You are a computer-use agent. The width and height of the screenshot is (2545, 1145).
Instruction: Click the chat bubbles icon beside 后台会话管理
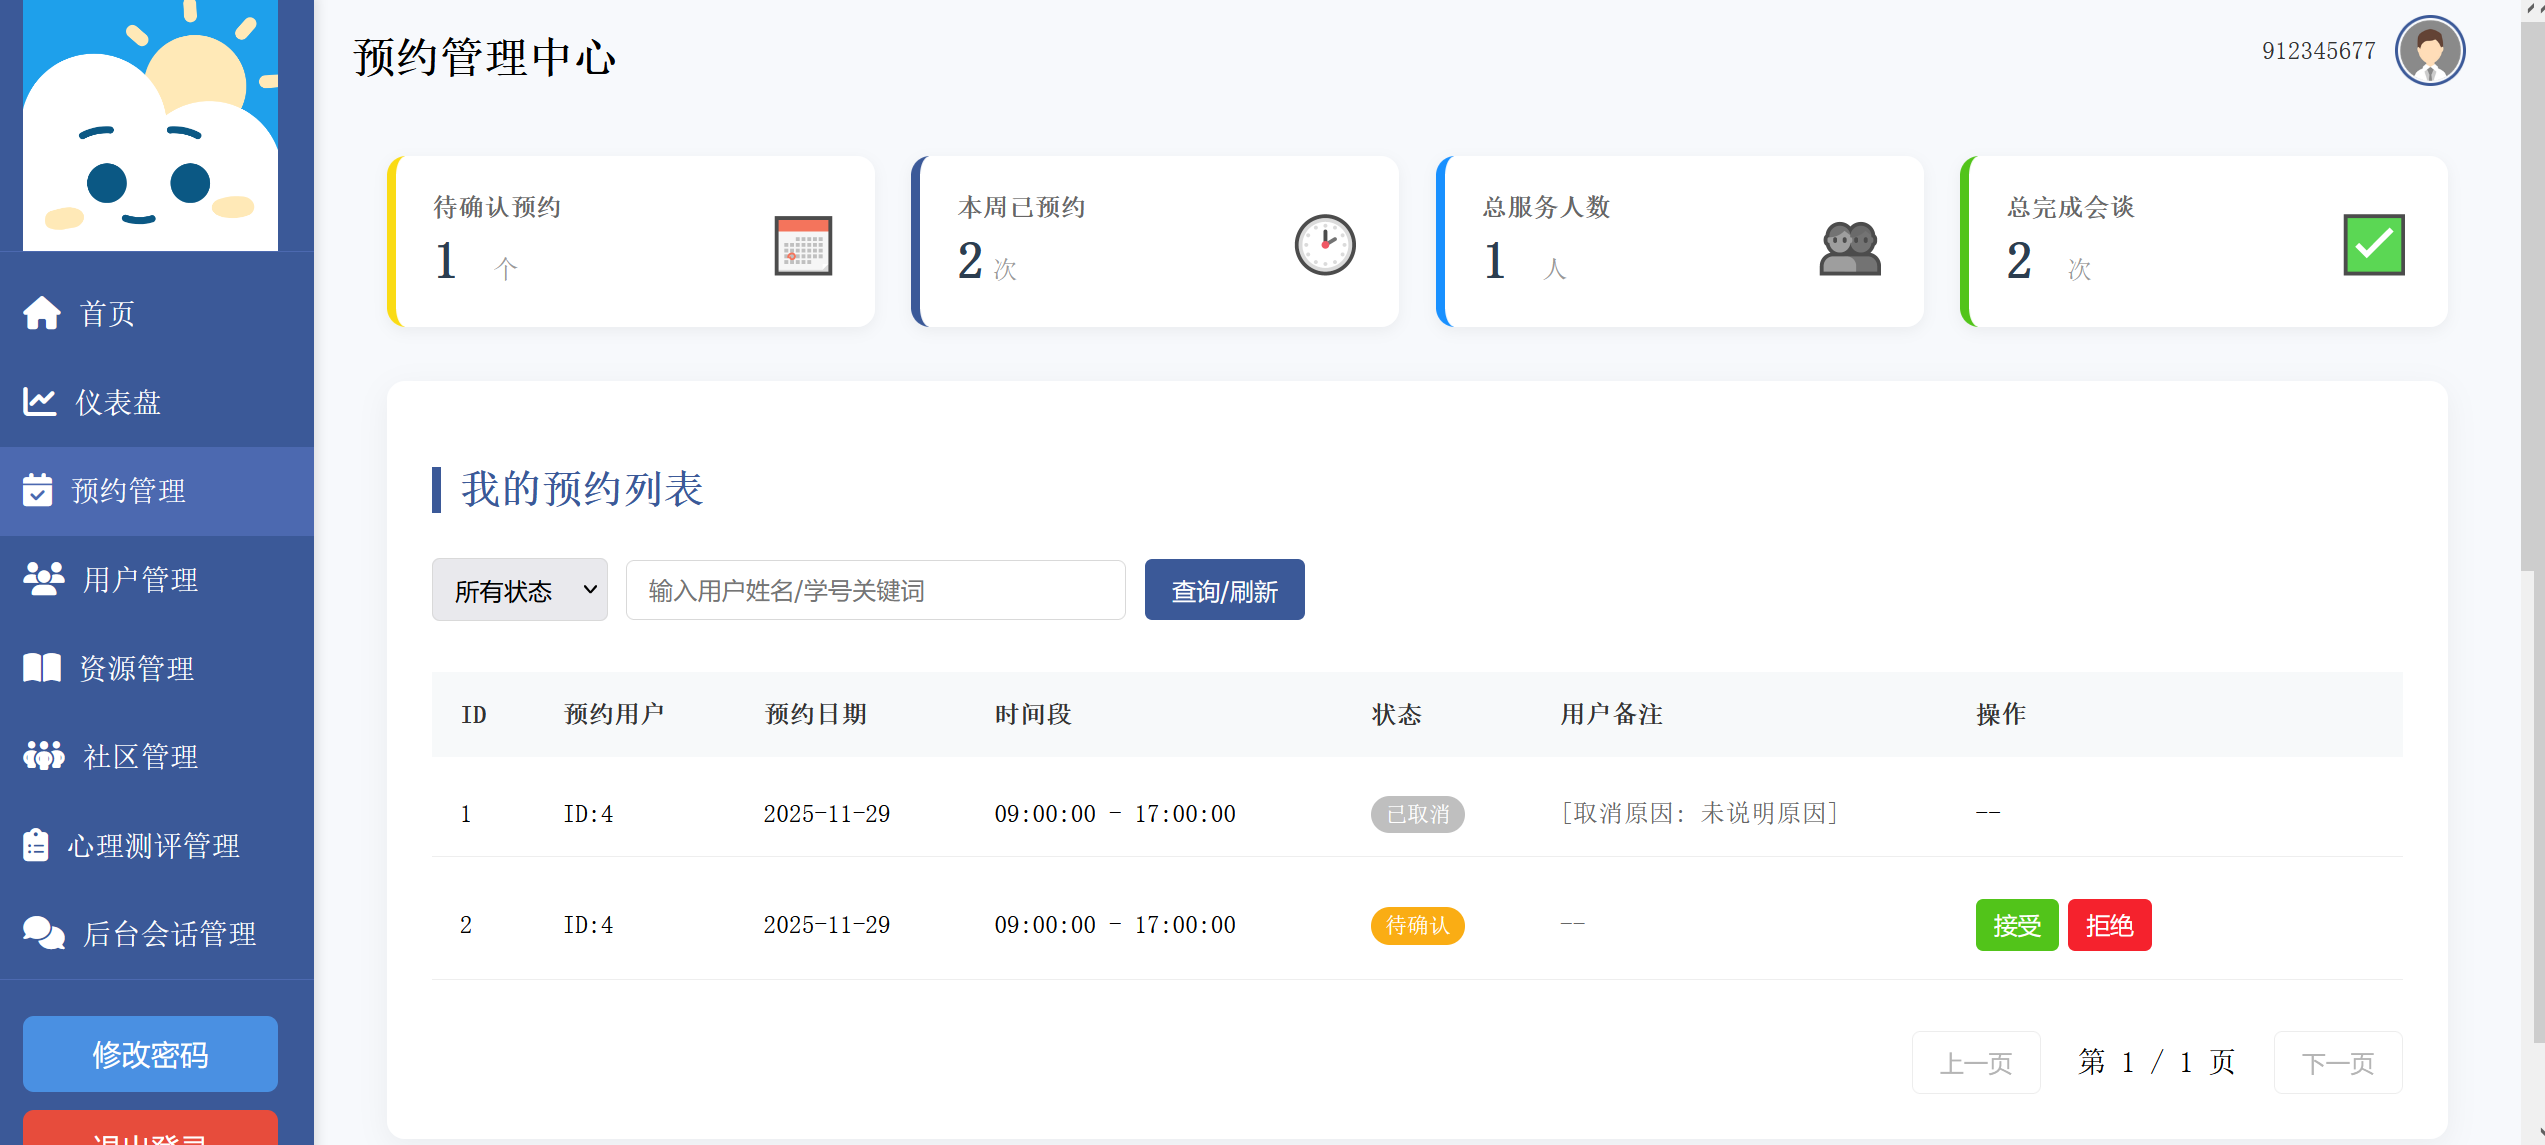pos(44,933)
